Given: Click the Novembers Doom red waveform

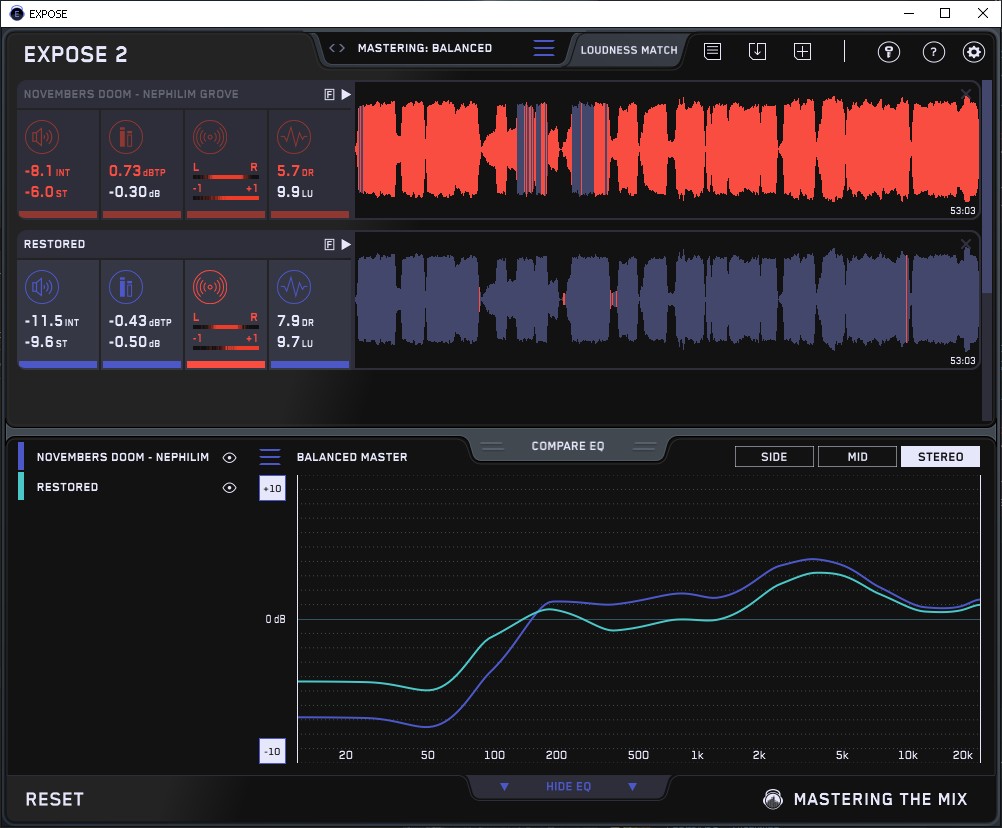Looking at the screenshot, I should tap(667, 150).
